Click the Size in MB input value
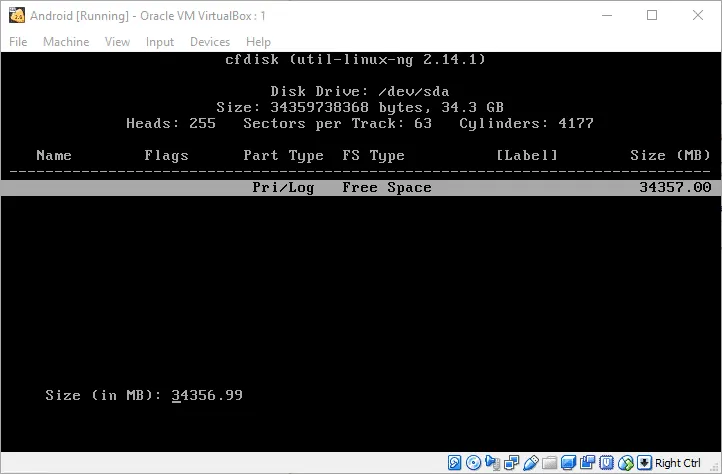Screen dimensions: 722x474 [207, 395]
